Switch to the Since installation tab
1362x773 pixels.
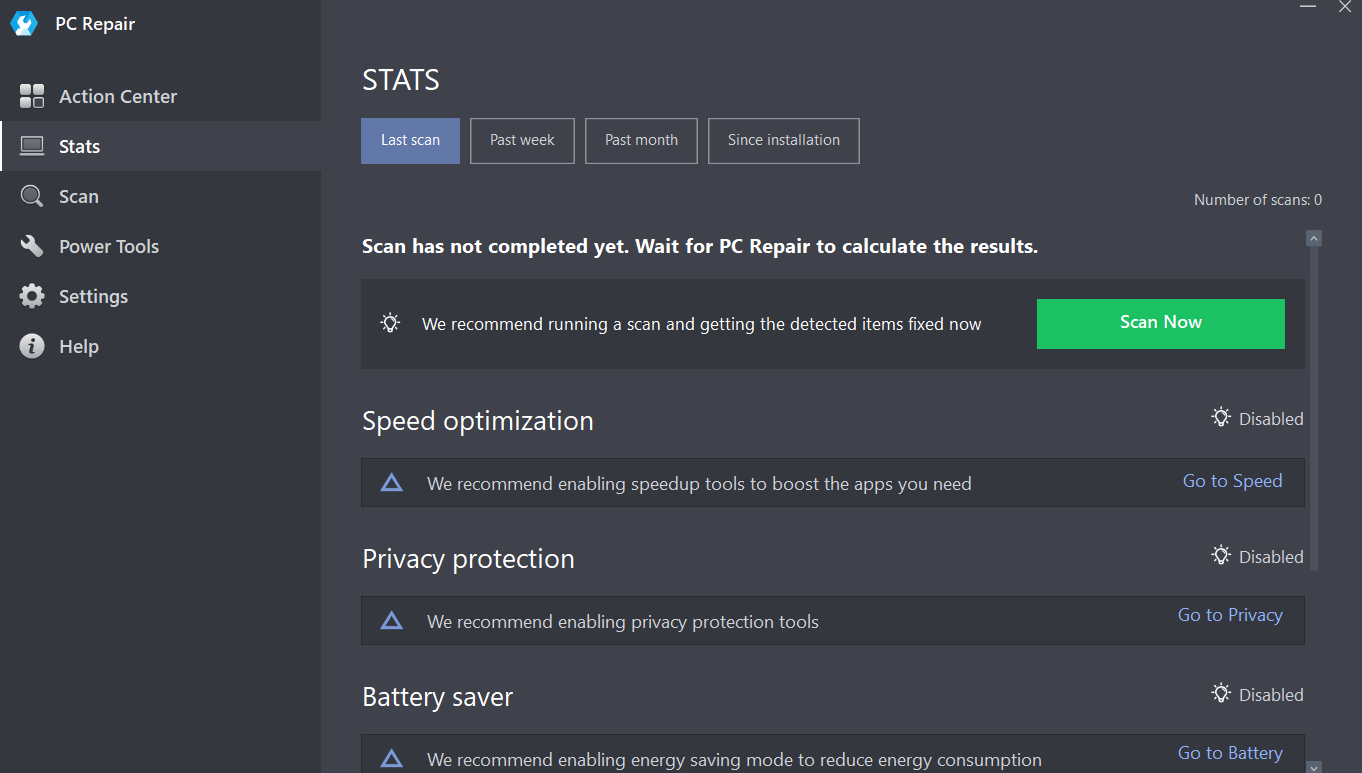coord(783,140)
